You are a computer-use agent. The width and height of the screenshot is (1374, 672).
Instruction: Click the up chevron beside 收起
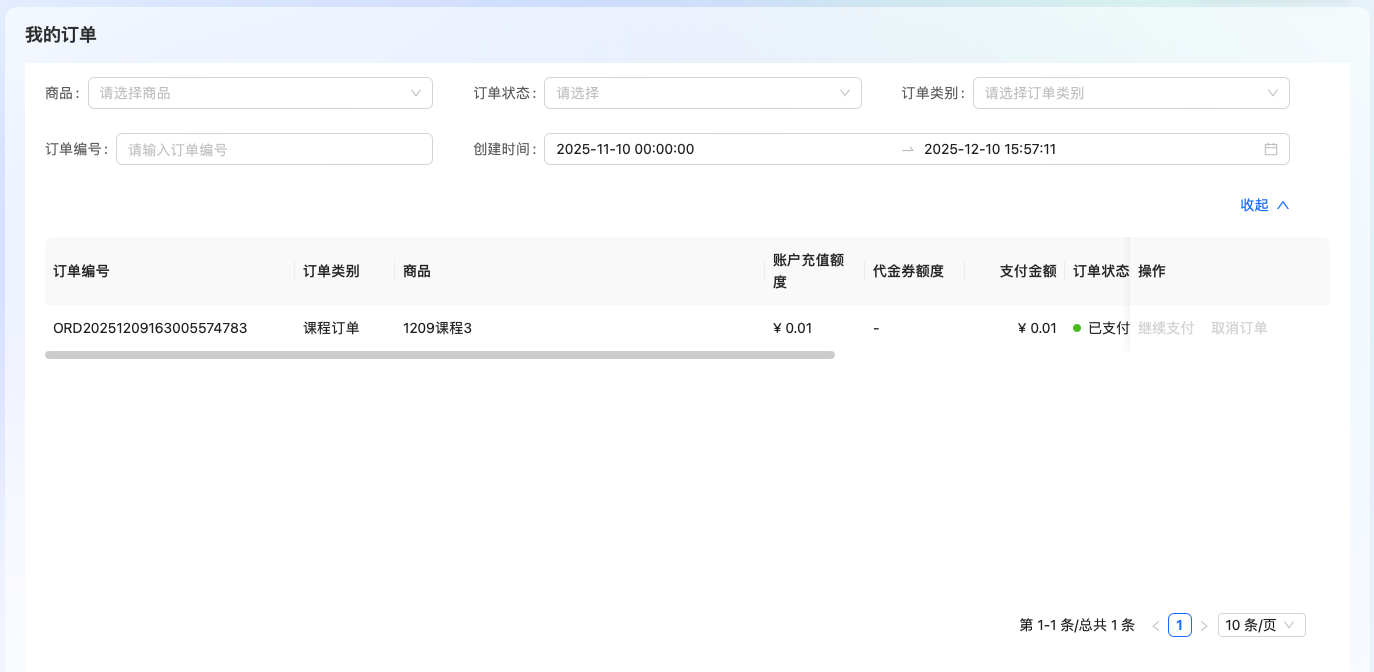(1284, 204)
